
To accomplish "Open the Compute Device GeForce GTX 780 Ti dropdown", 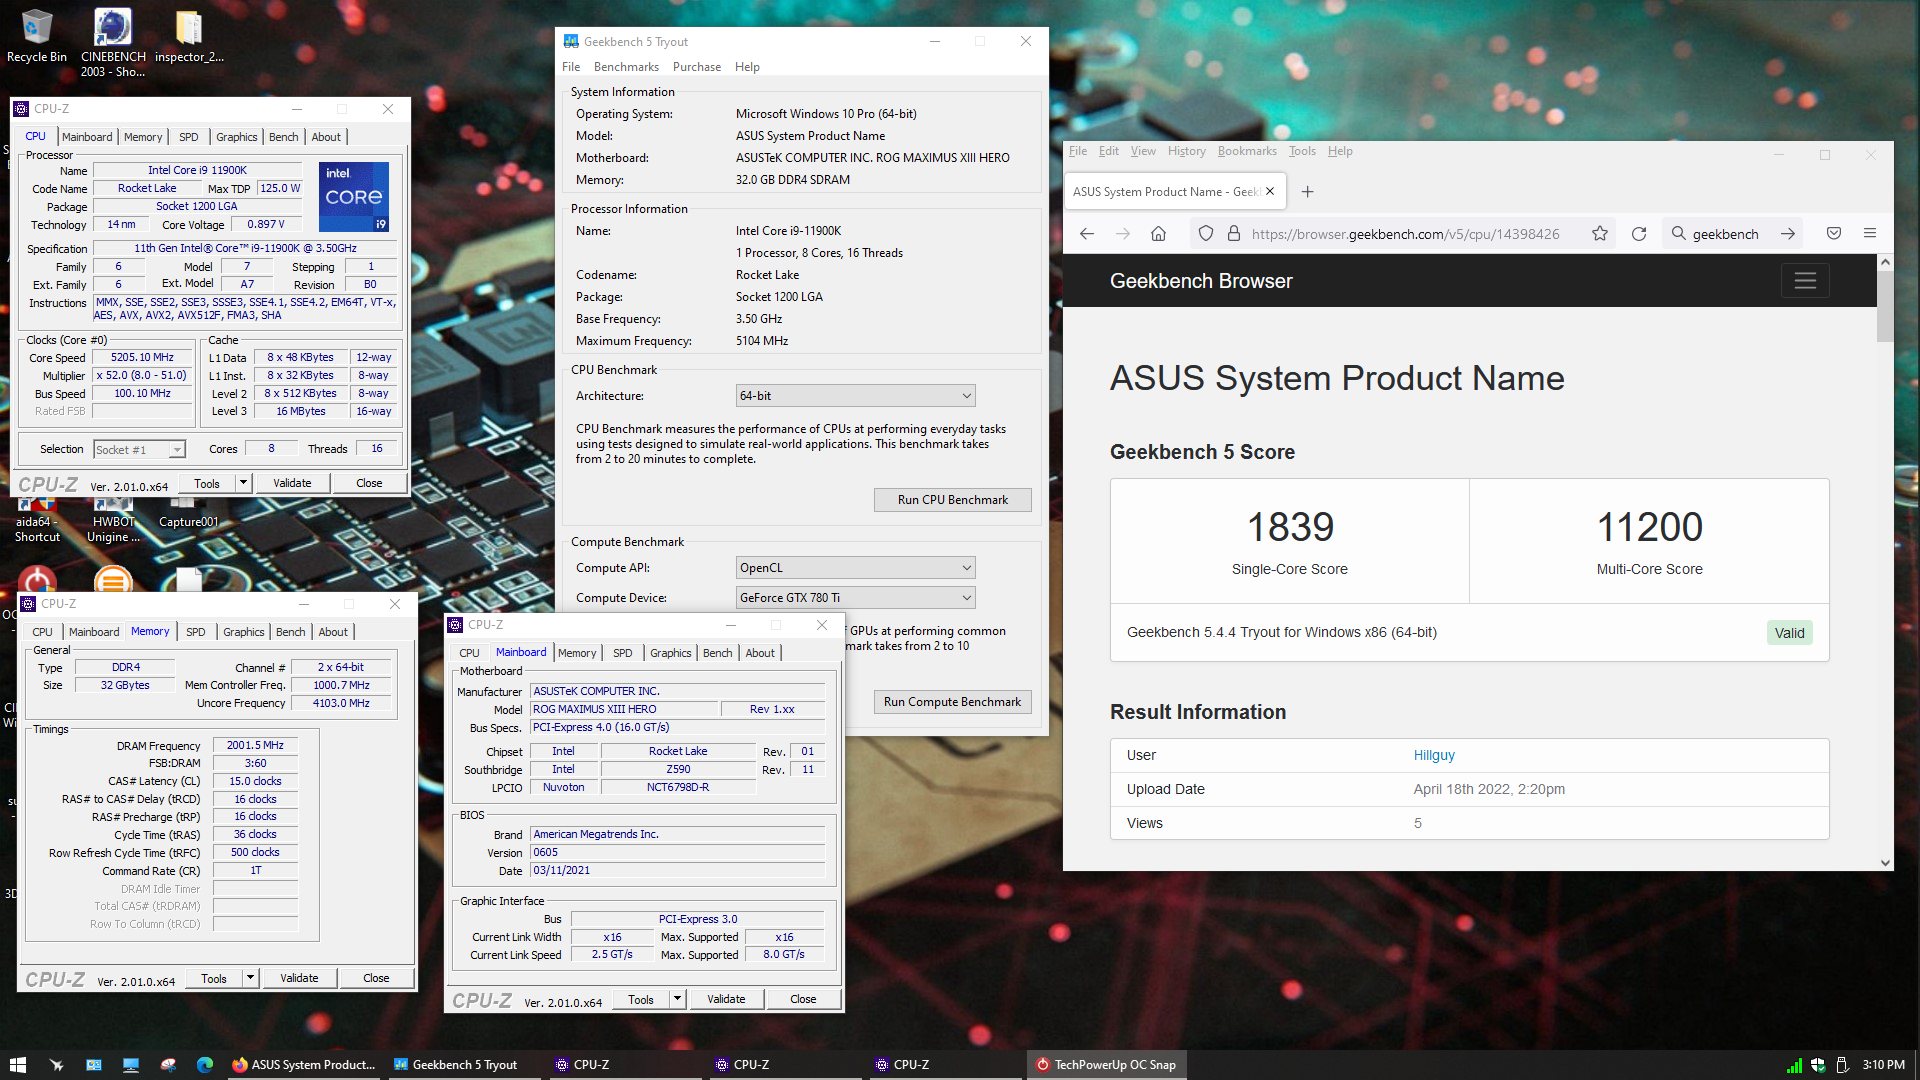I will [855, 598].
